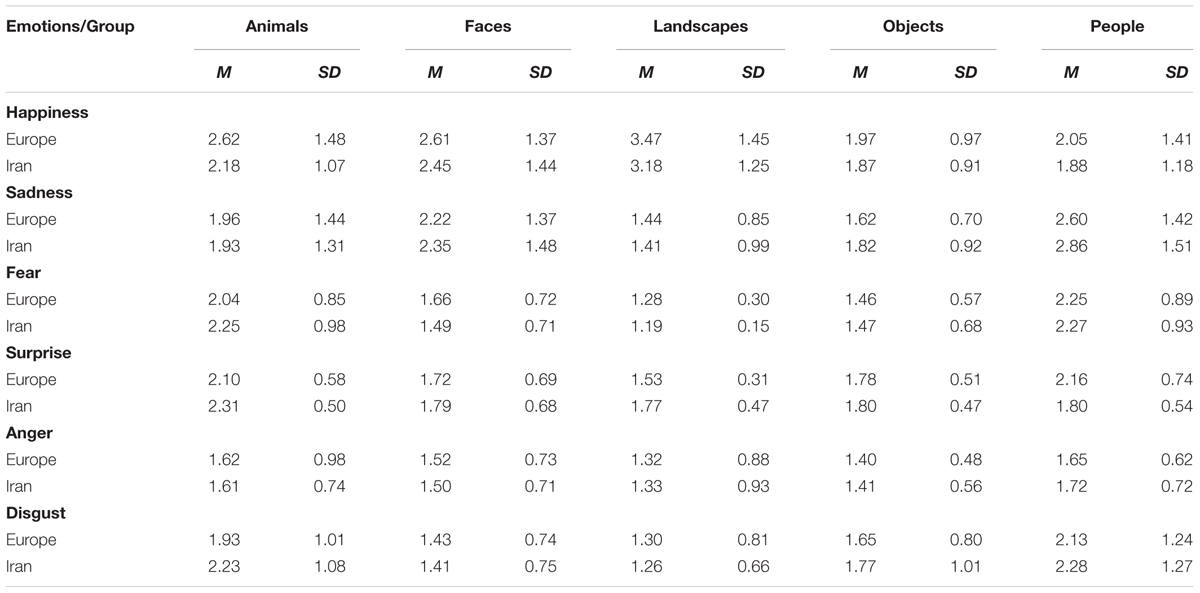Select the People column group header

click(1117, 27)
